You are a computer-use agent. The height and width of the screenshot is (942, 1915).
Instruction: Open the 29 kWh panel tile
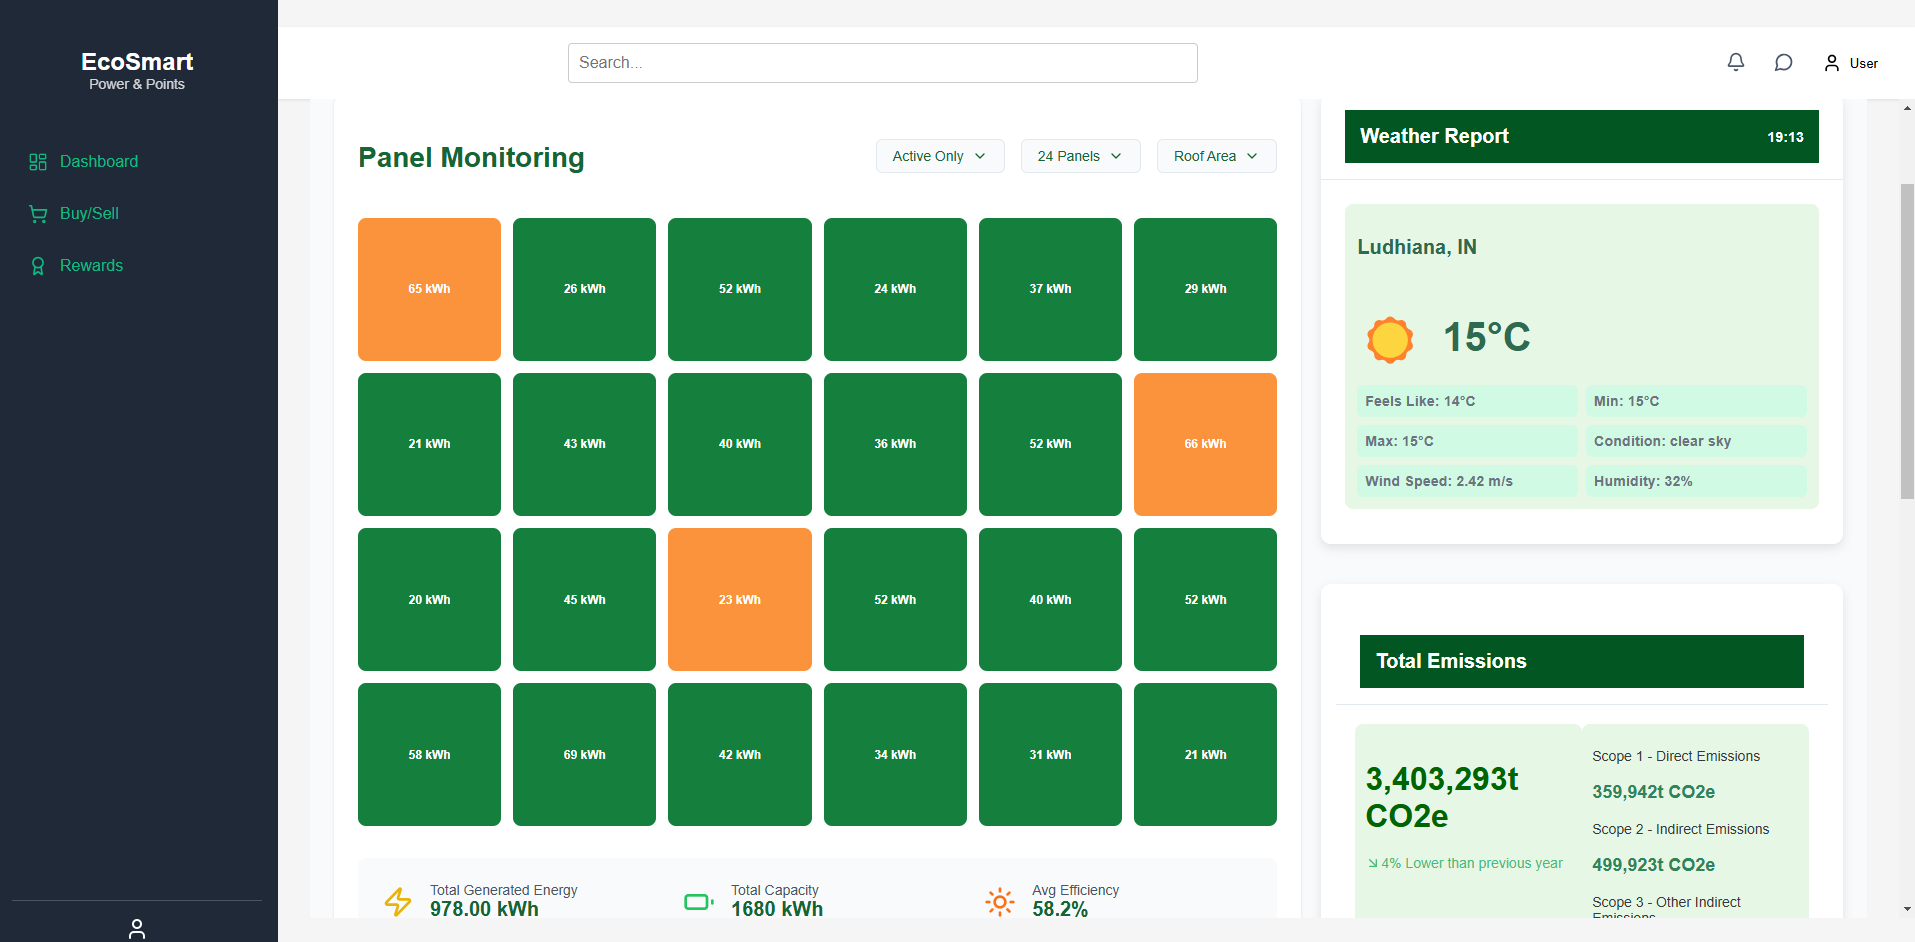(x=1205, y=289)
